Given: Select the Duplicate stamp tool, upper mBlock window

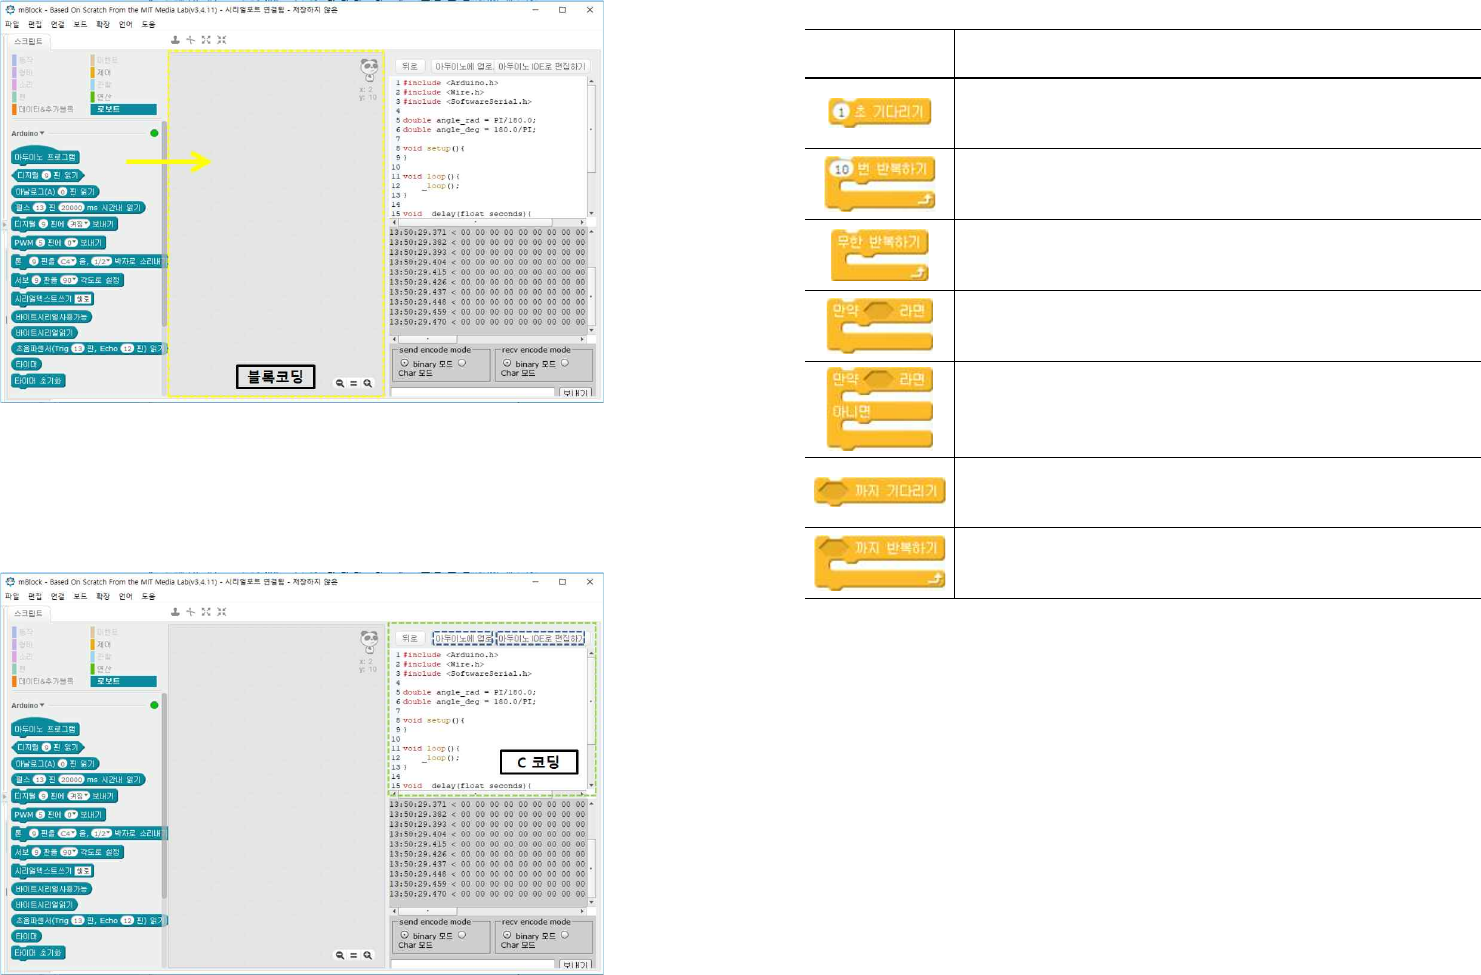Looking at the screenshot, I should coord(175,40).
